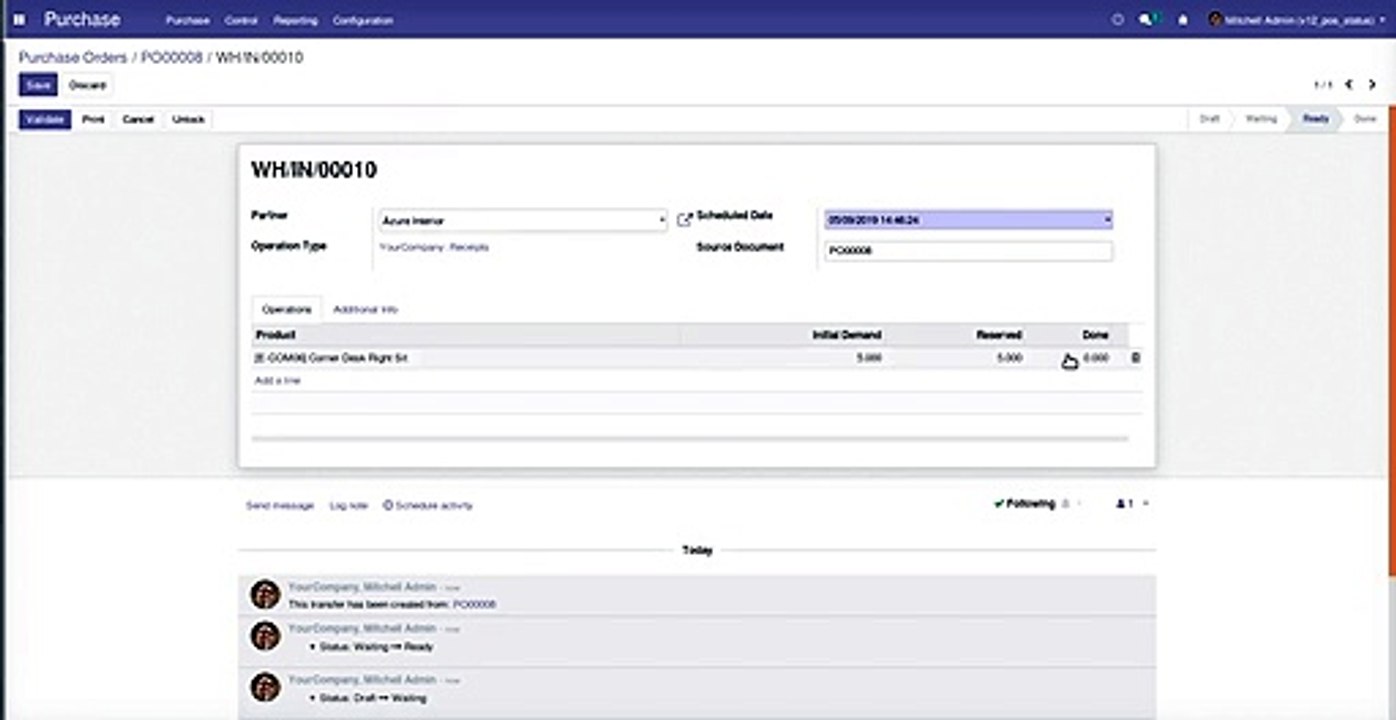1396x720 pixels.
Task: Click the Initial Demand column header
Action: click(847, 335)
